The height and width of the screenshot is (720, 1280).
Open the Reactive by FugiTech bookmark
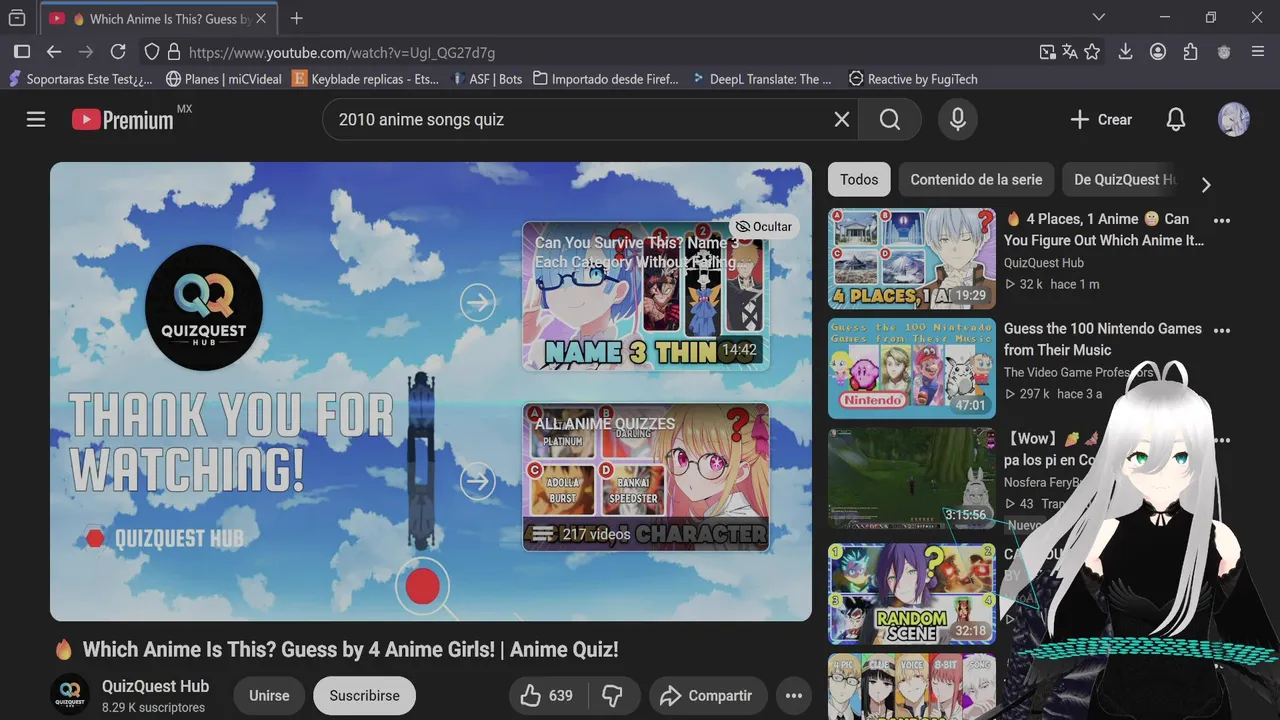coord(913,79)
